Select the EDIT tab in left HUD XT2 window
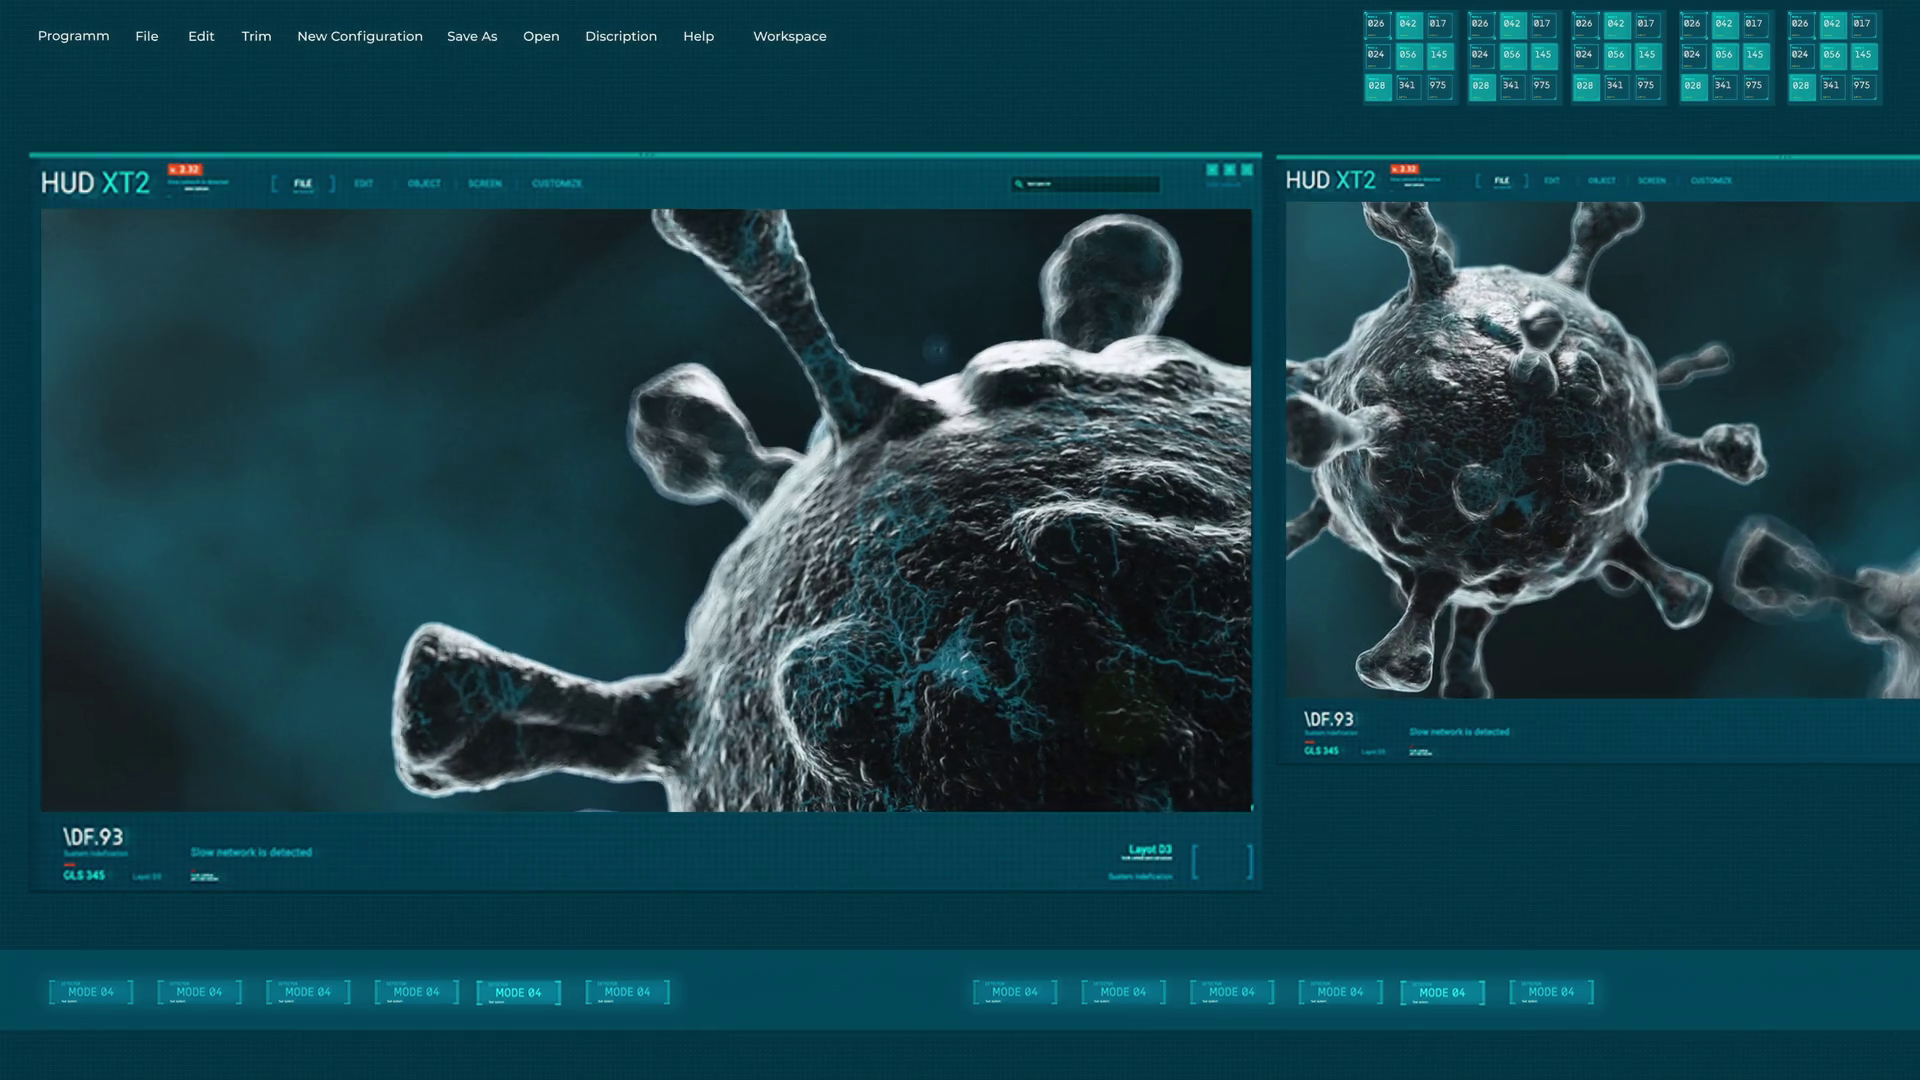Screen dimensions: 1920x1080 pos(363,183)
